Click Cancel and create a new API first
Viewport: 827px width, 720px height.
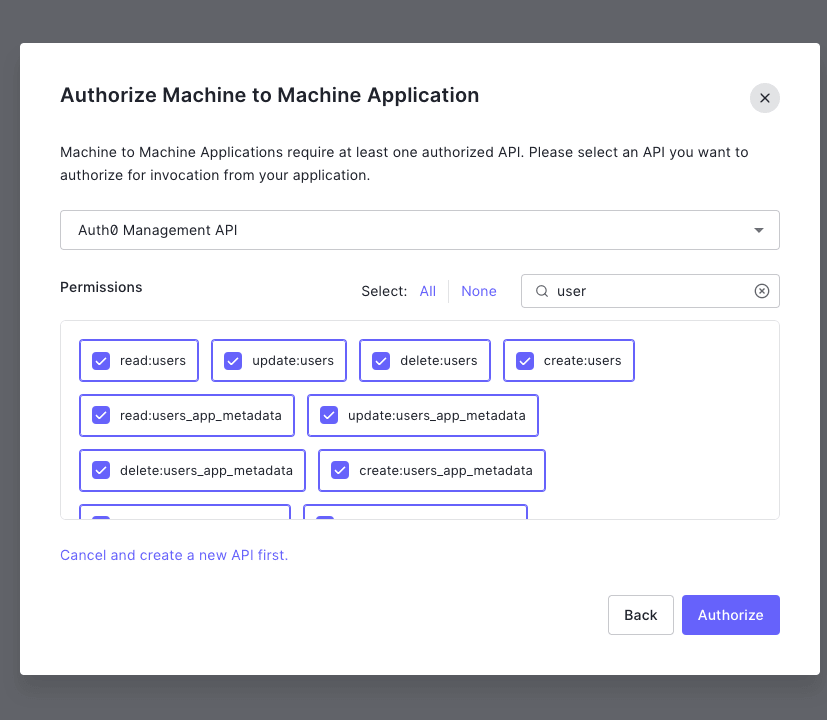pyautogui.click(x=174, y=555)
